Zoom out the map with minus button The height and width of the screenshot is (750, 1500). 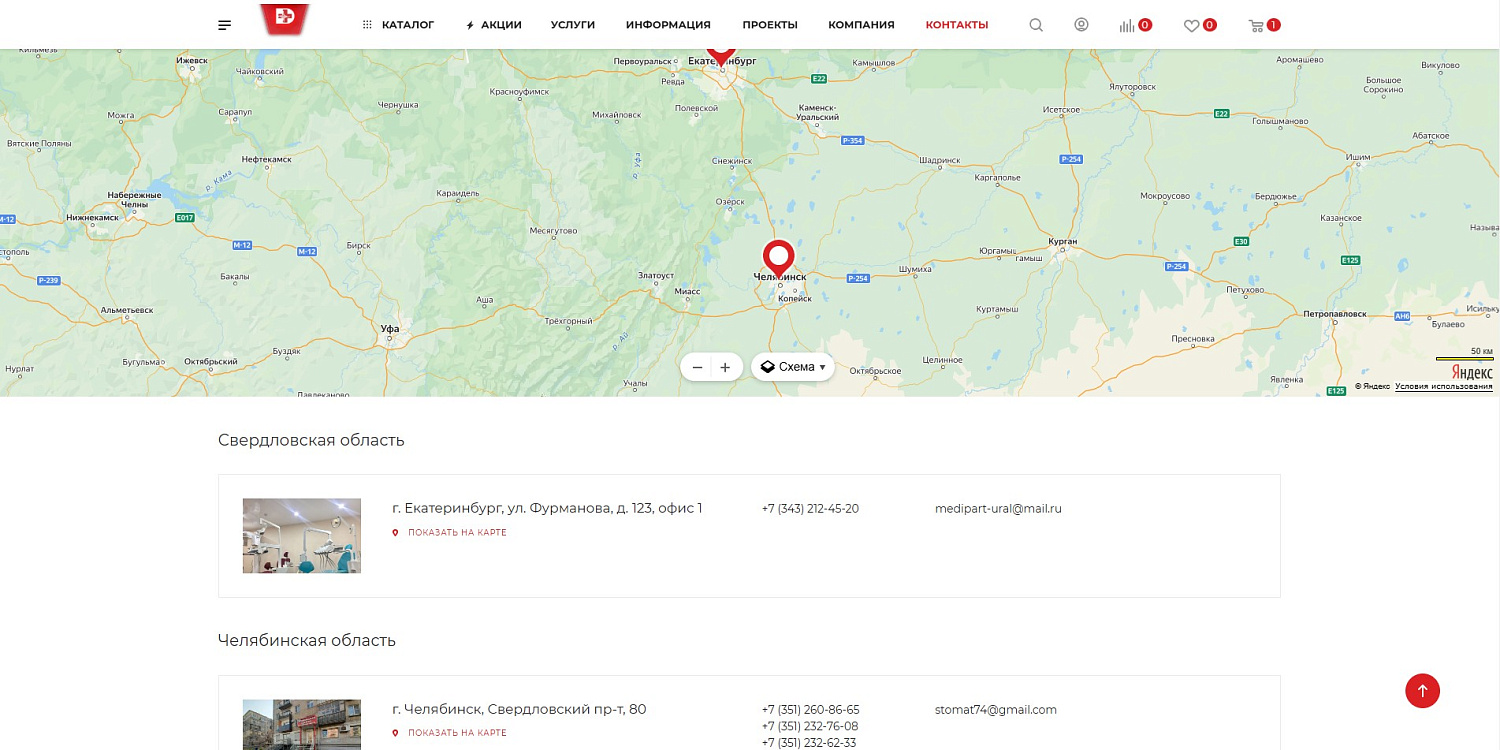697,367
